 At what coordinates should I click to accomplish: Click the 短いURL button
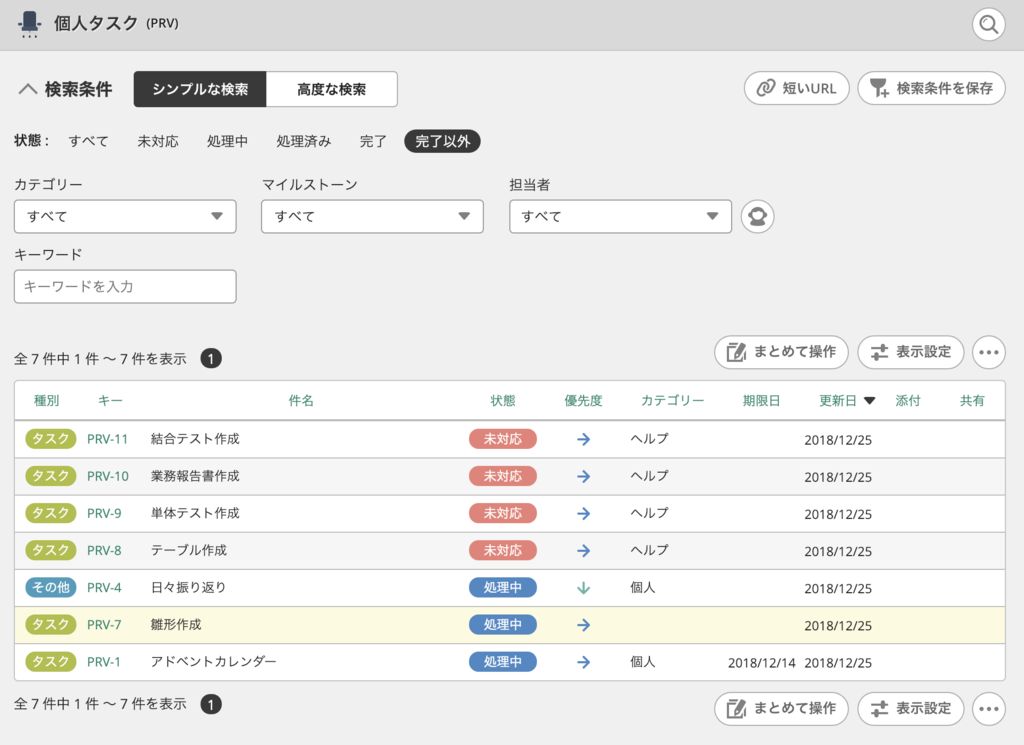click(797, 88)
